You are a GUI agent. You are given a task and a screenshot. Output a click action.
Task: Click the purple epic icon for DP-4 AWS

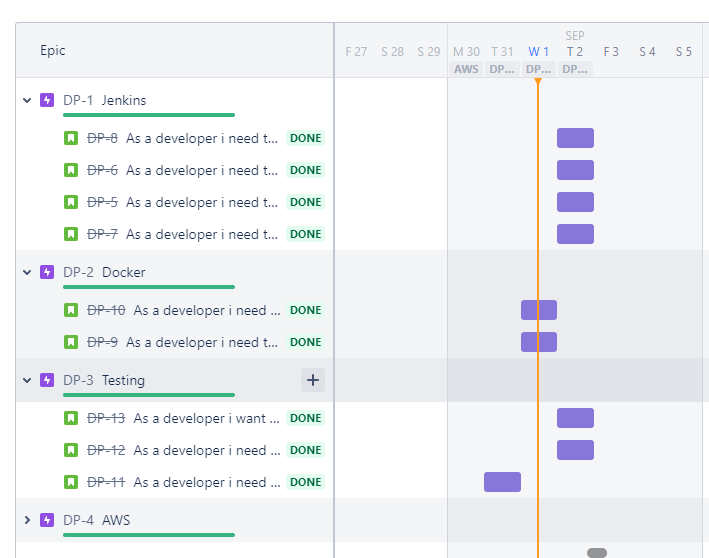(x=47, y=520)
